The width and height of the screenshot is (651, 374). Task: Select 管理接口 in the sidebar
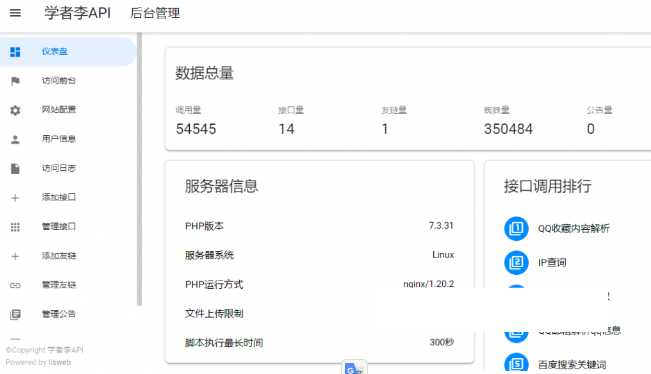click(68, 226)
